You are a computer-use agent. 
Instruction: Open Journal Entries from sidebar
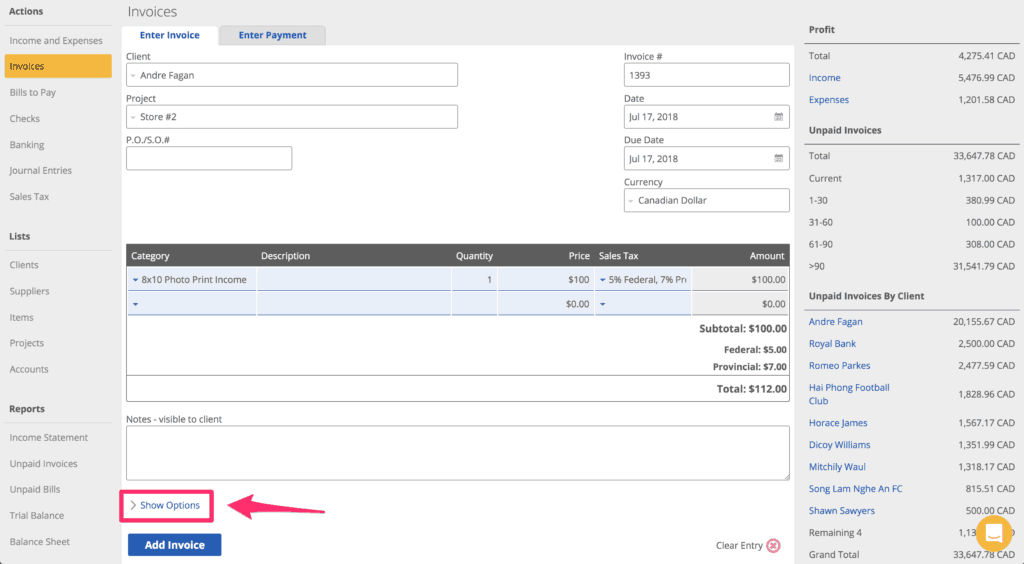click(40, 170)
